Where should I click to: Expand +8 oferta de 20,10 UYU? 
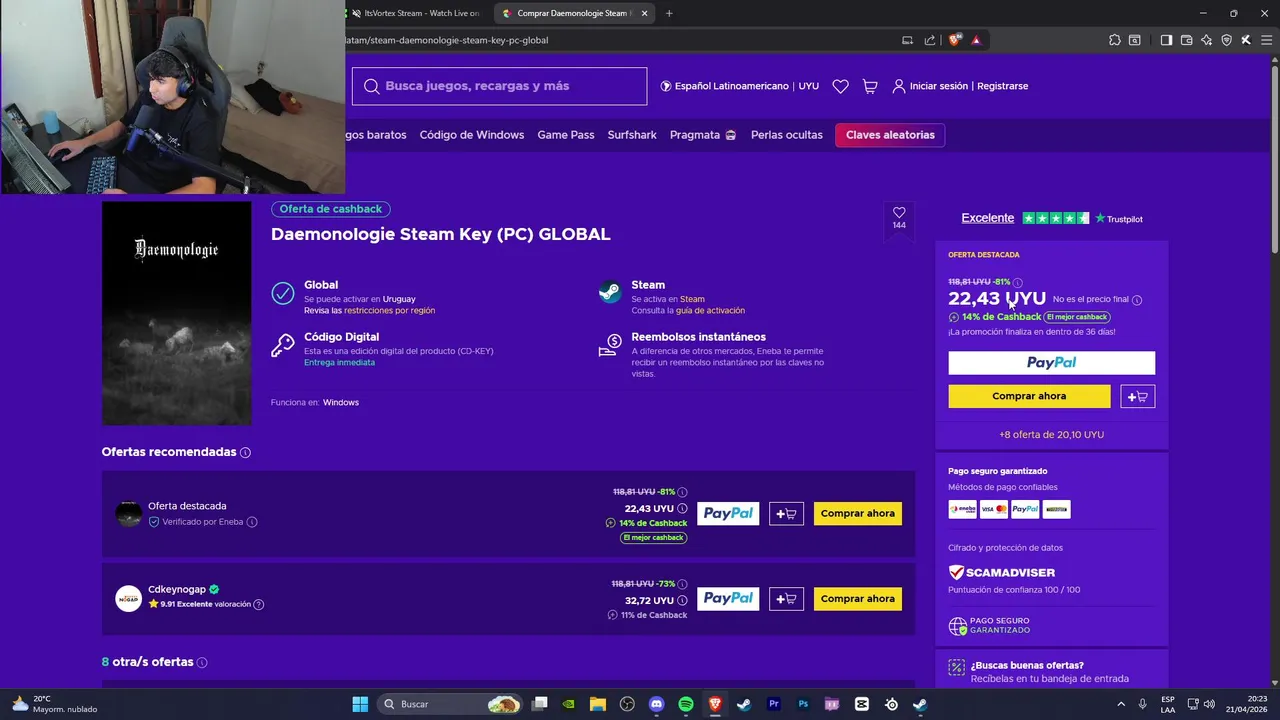pyautogui.click(x=1051, y=435)
